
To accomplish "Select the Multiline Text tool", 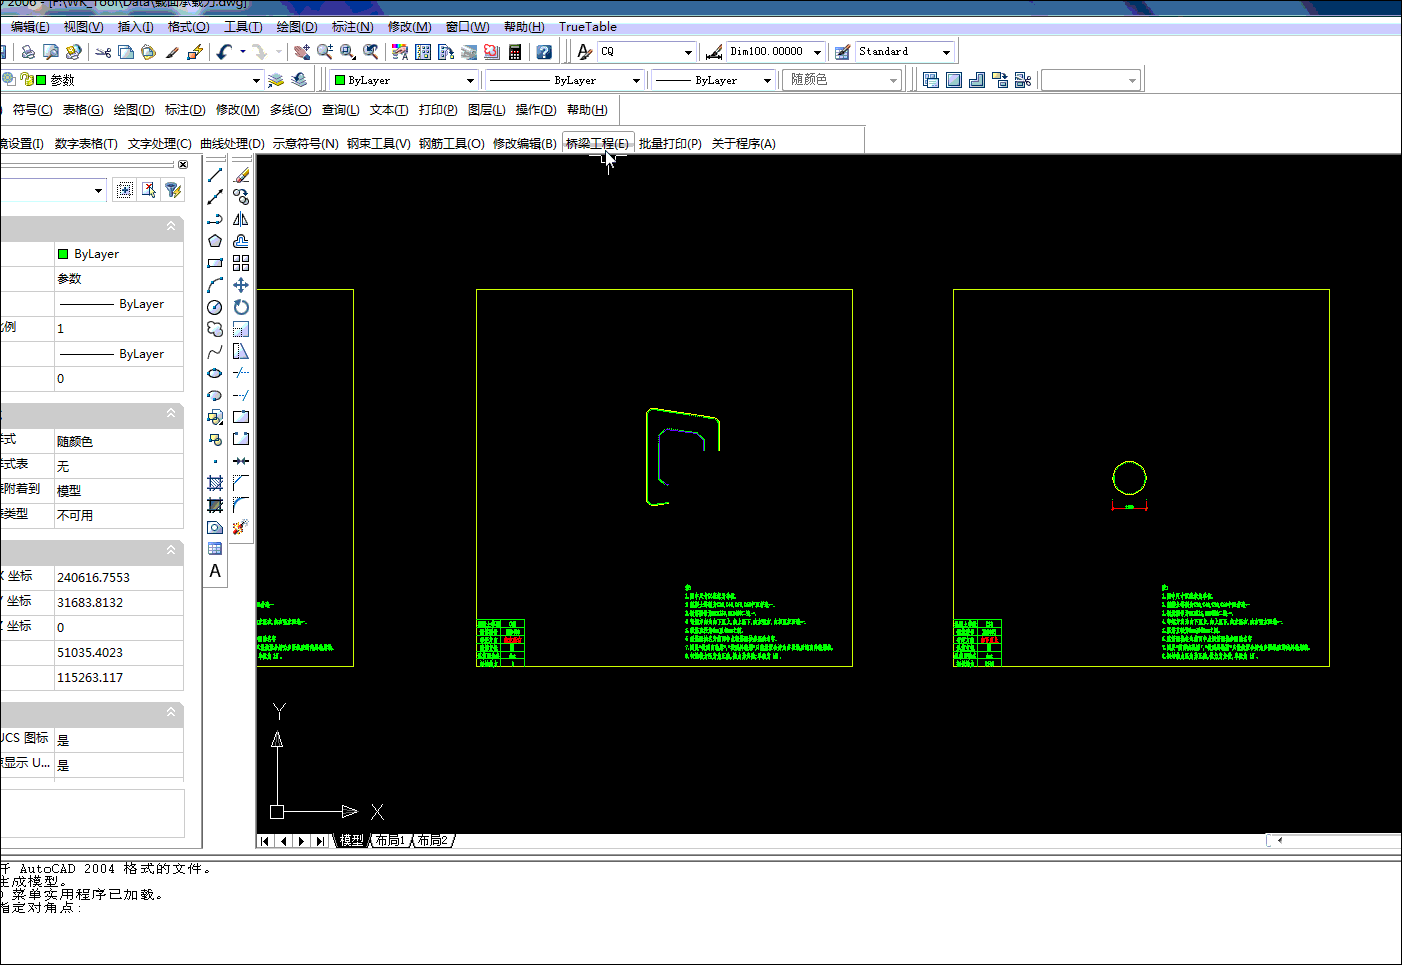I will pos(215,571).
